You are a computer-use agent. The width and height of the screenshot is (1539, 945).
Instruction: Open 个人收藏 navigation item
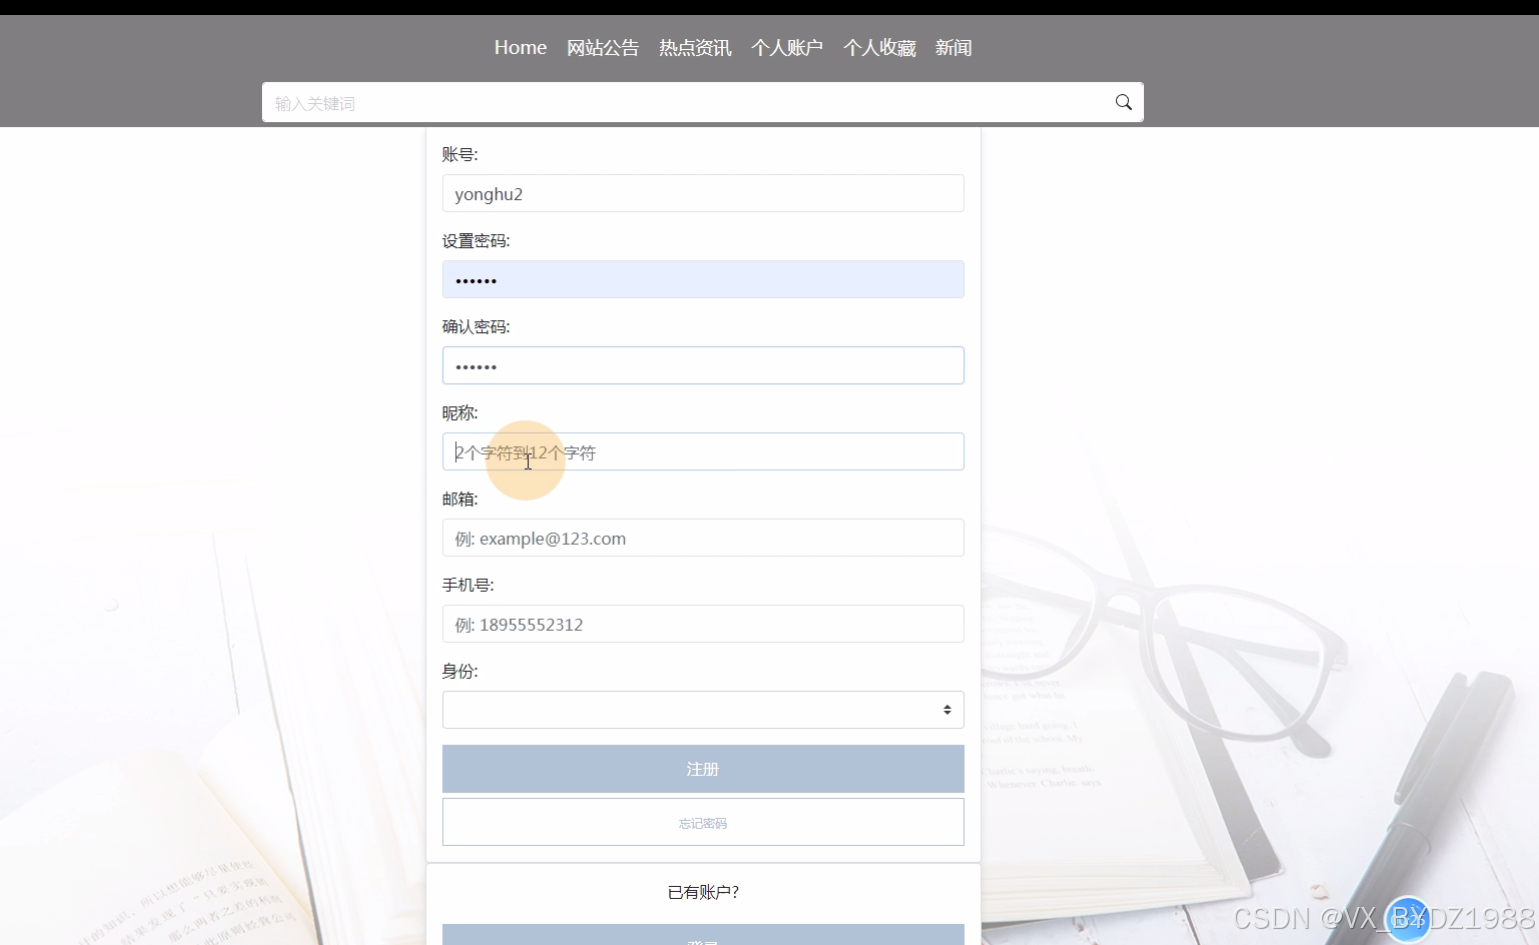coord(879,47)
